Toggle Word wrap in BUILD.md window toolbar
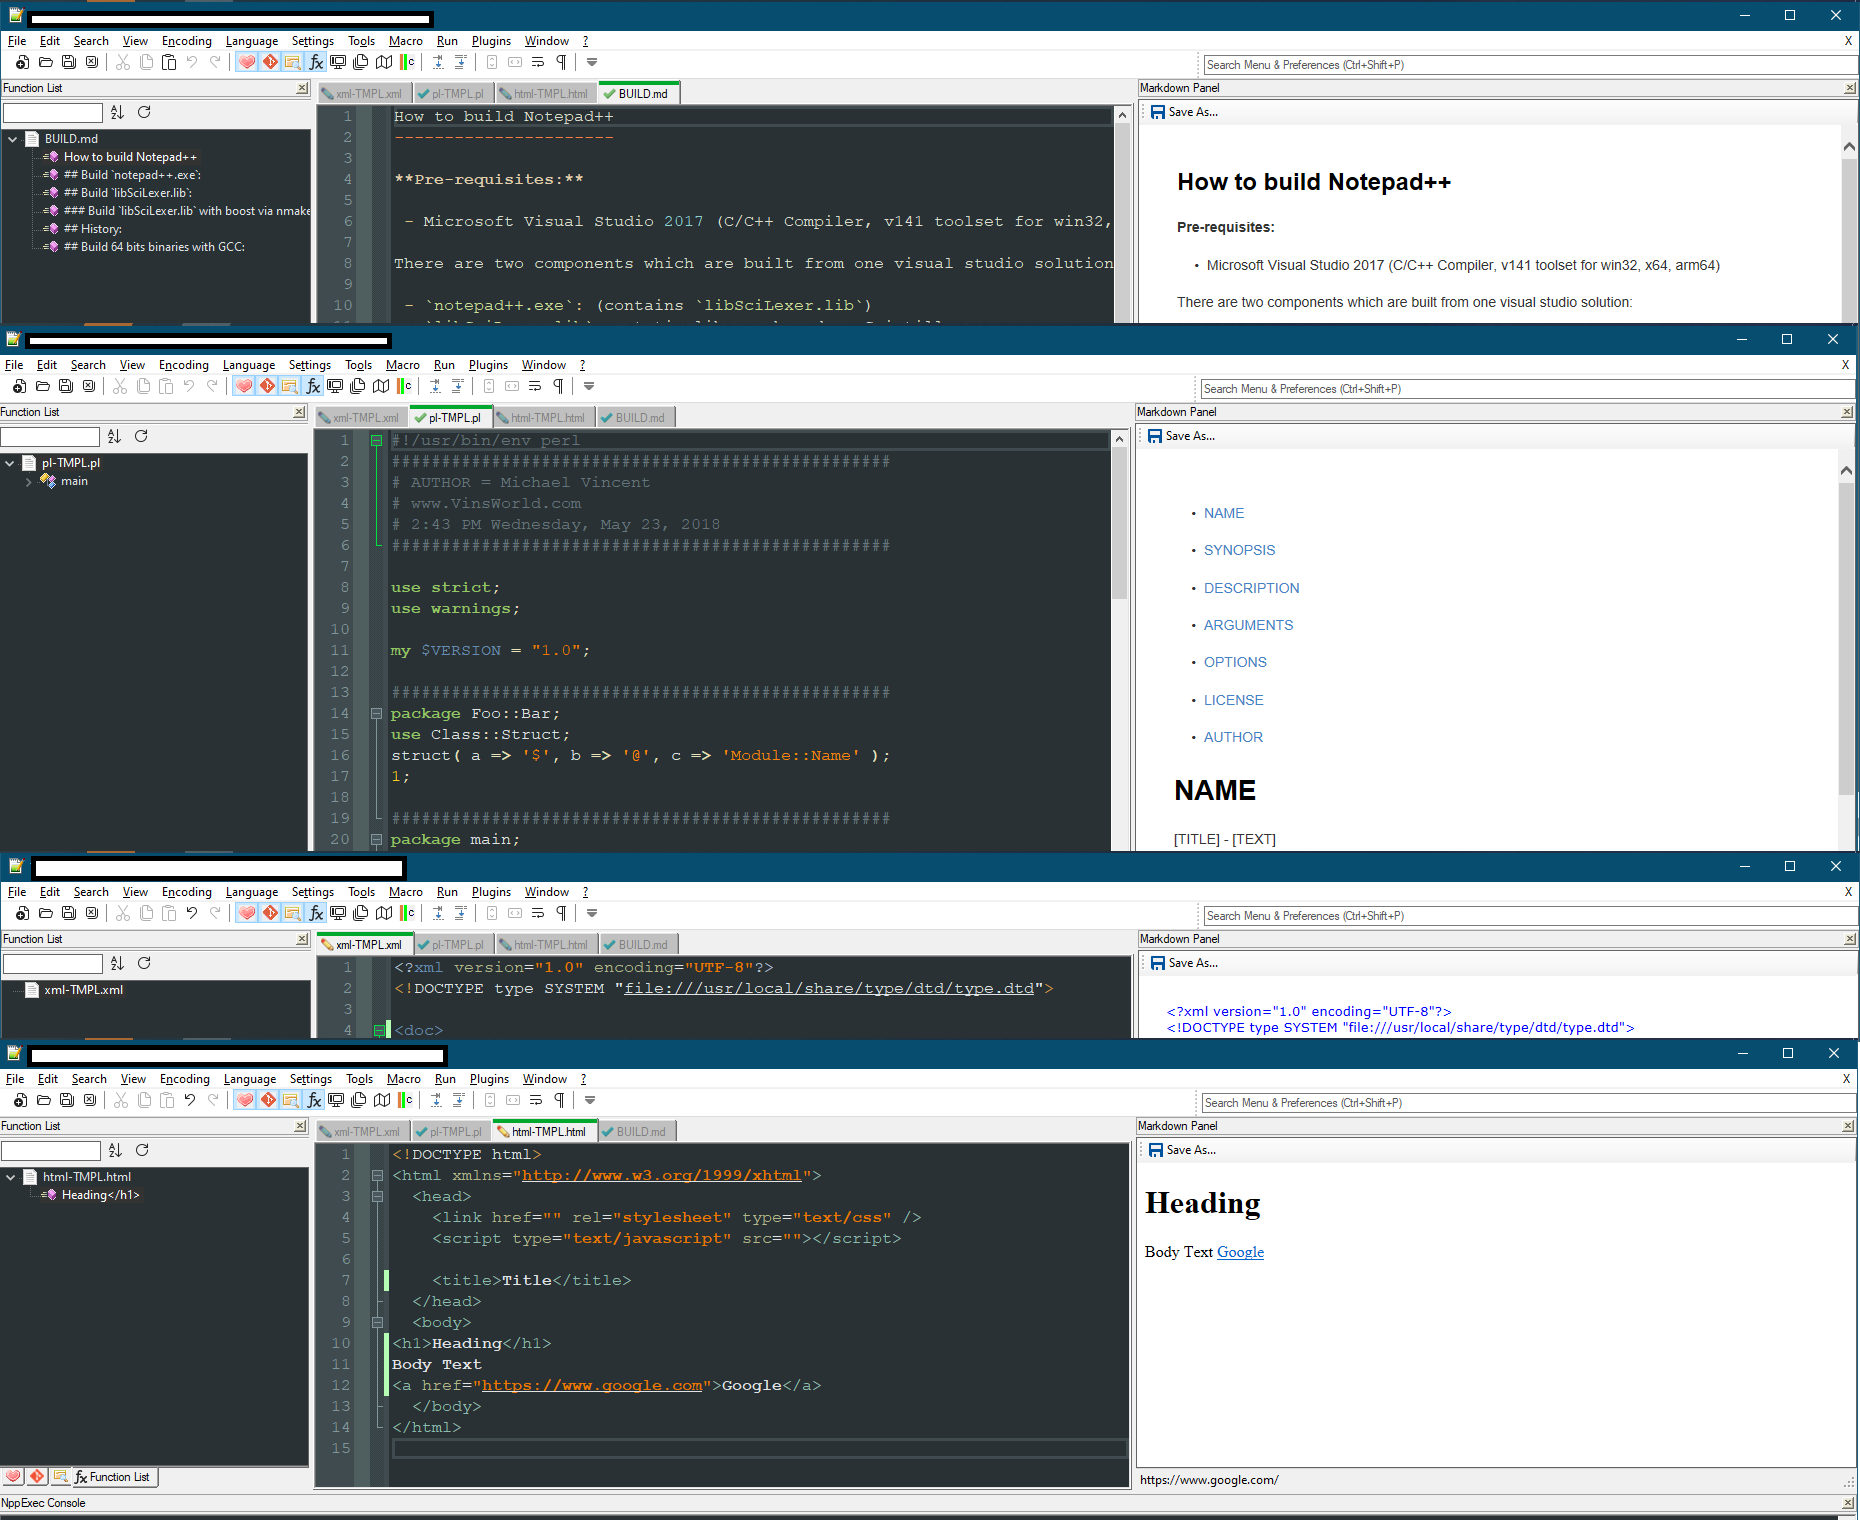The height and width of the screenshot is (1520, 1860). [x=538, y=62]
